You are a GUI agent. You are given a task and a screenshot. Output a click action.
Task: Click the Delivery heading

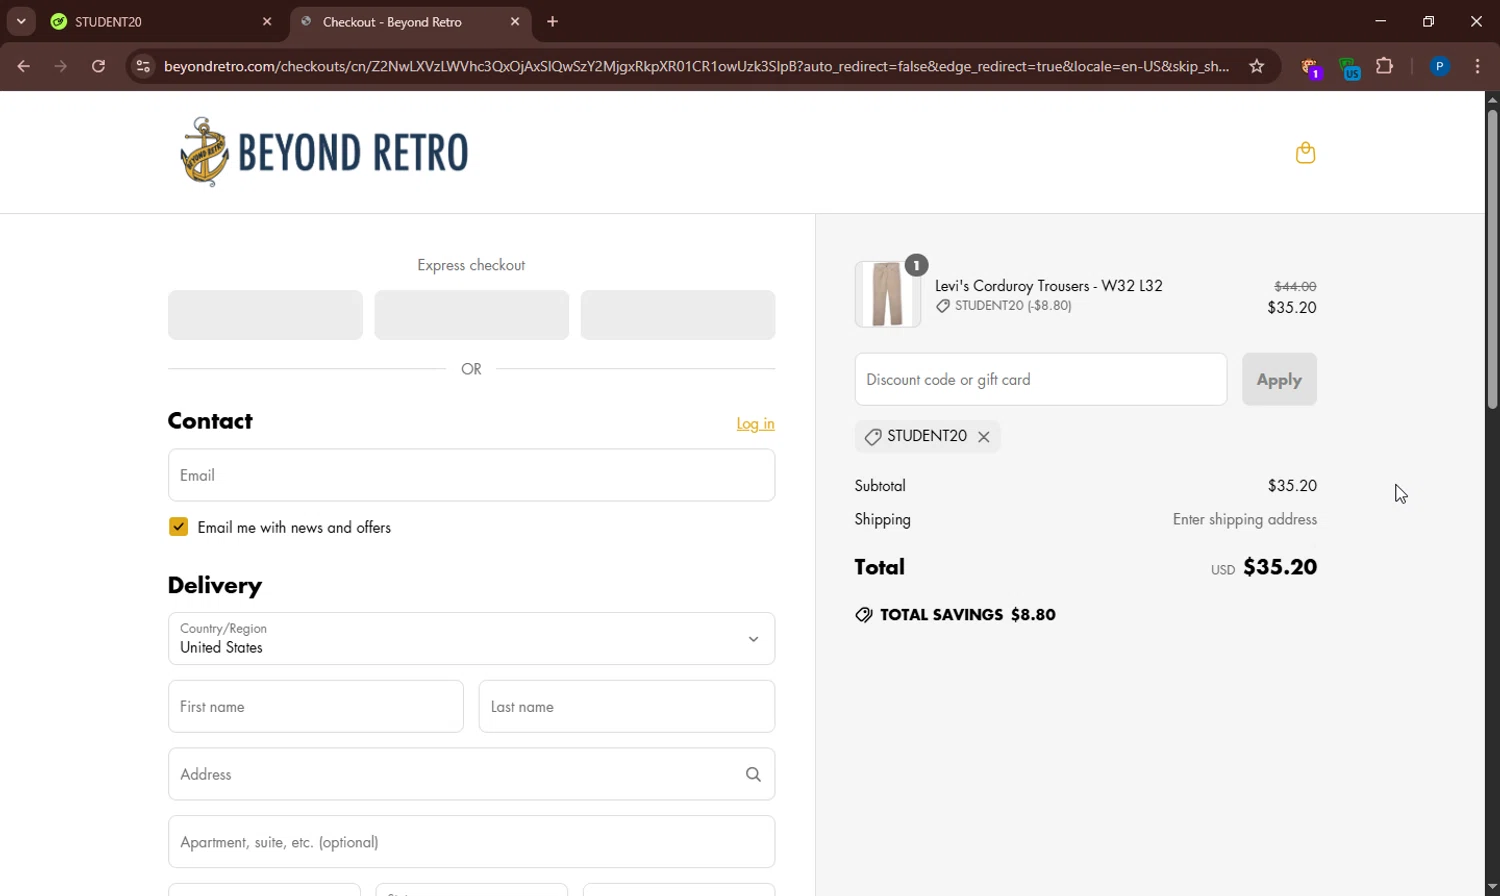(215, 585)
